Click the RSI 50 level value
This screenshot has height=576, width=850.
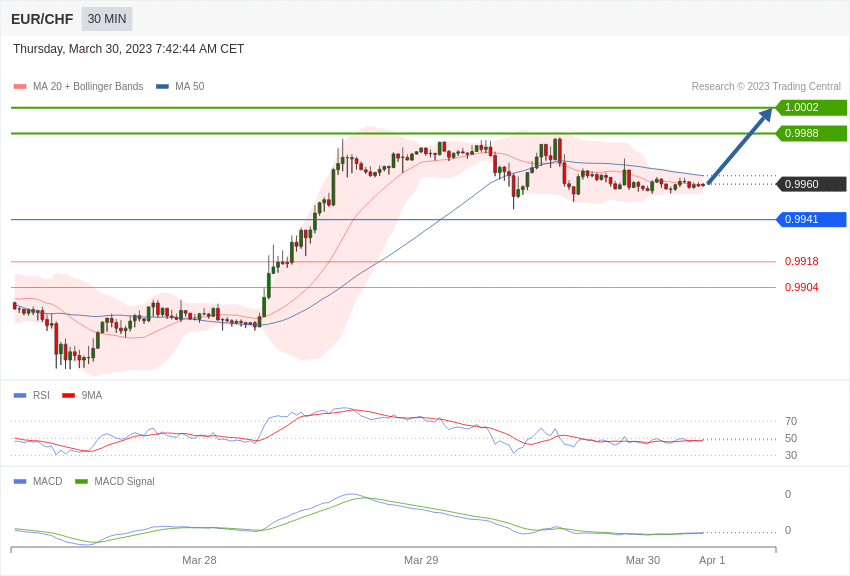791,438
